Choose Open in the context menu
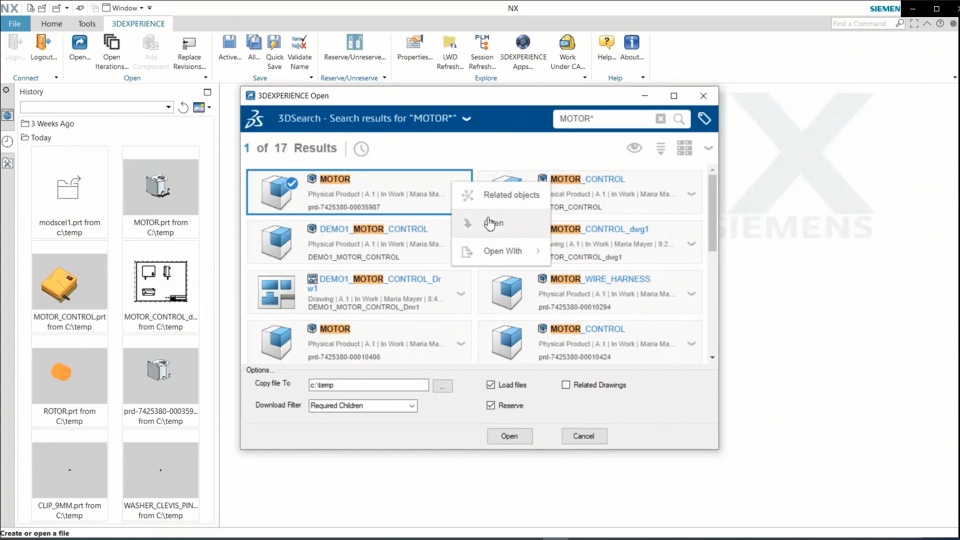The width and height of the screenshot is (960, 540). [500, 223]
